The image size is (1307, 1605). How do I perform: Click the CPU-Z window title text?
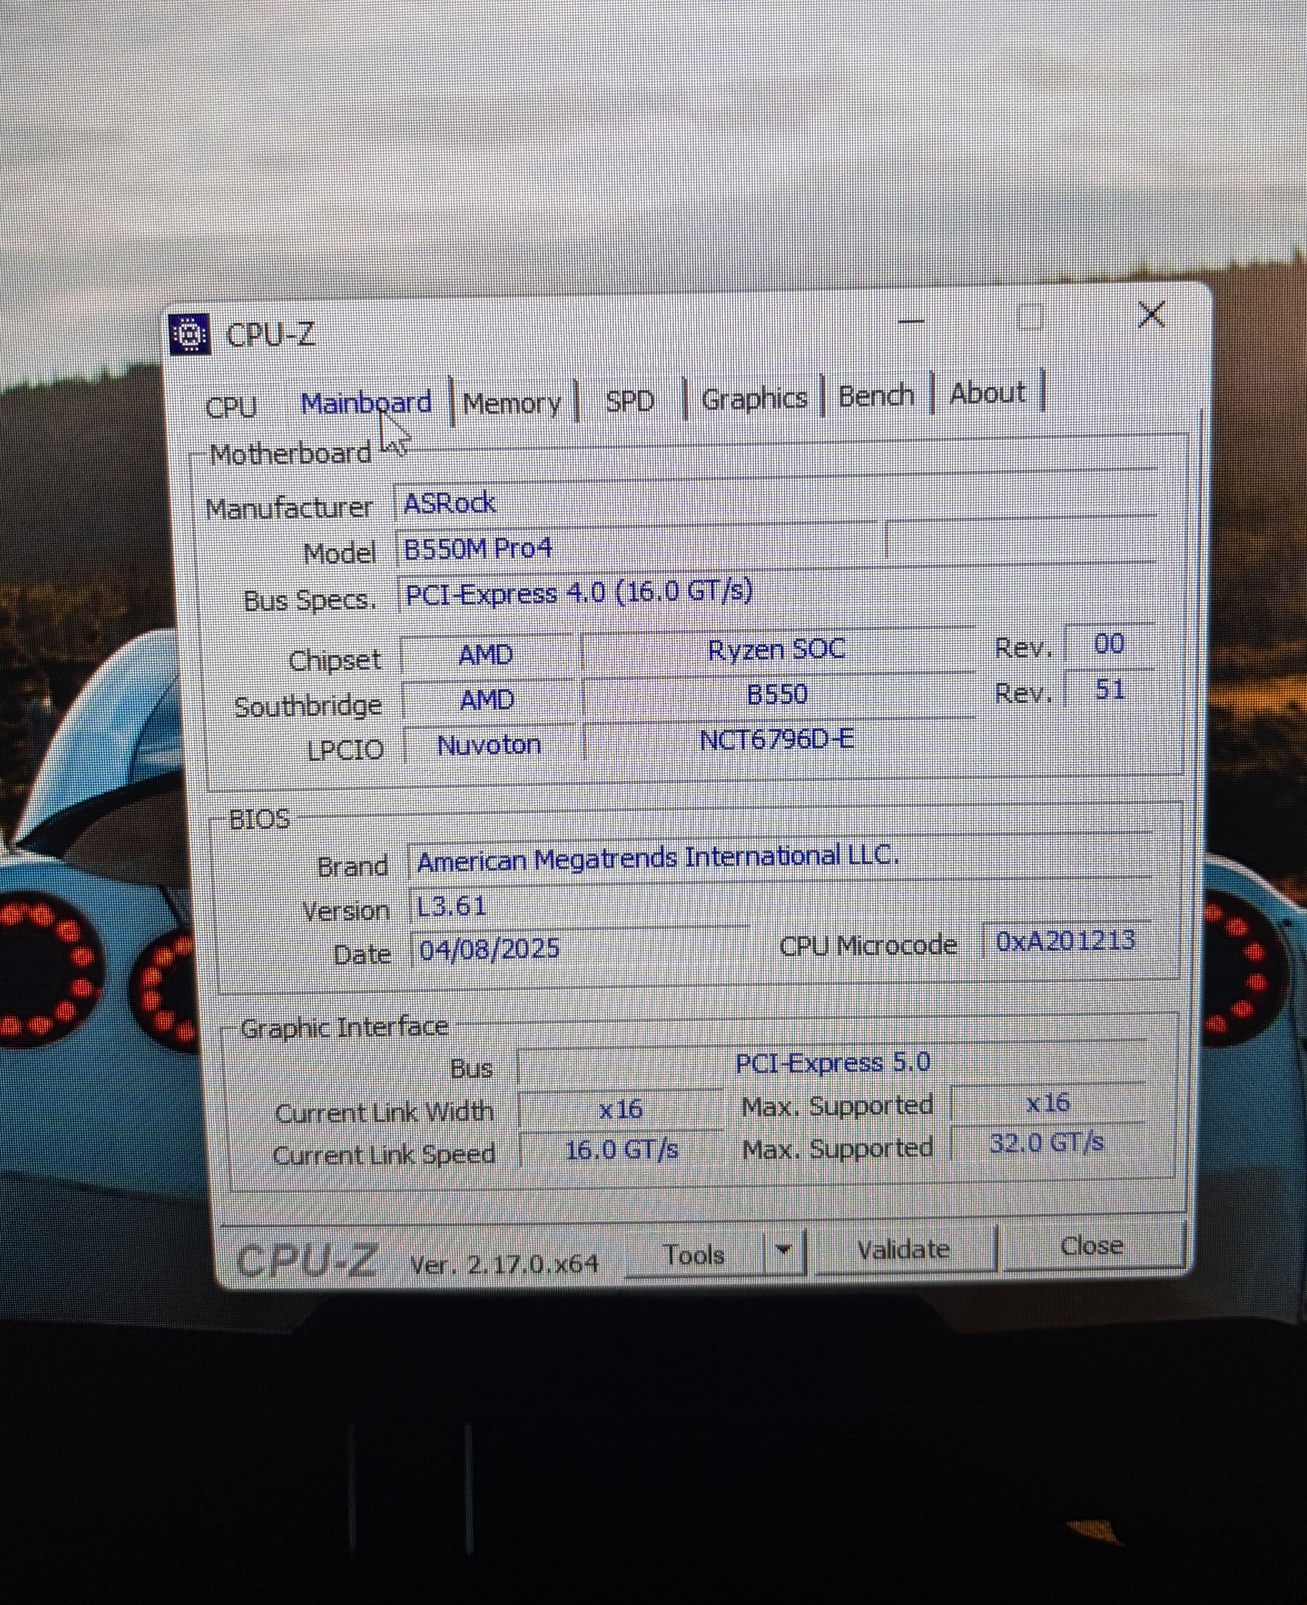pyautogui.click(x=271, y=334)
